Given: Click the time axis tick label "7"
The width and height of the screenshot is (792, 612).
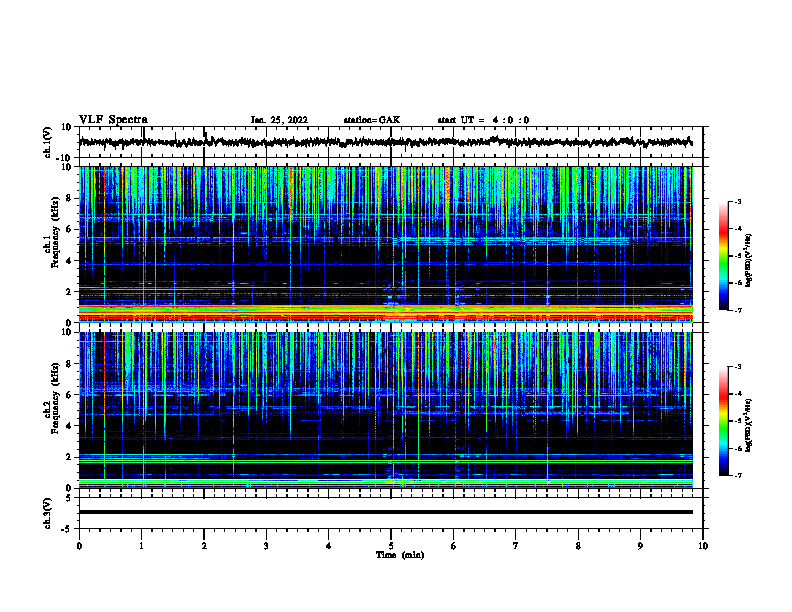Looking at the screenshot, I should tap(516, 546).
